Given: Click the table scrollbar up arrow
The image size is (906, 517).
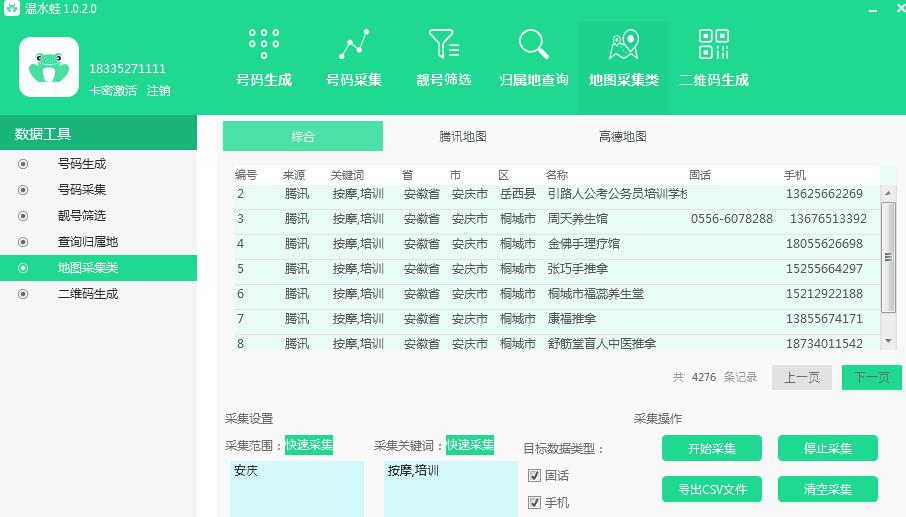Looking at the screenshot, I should click(x=888, y=193).
